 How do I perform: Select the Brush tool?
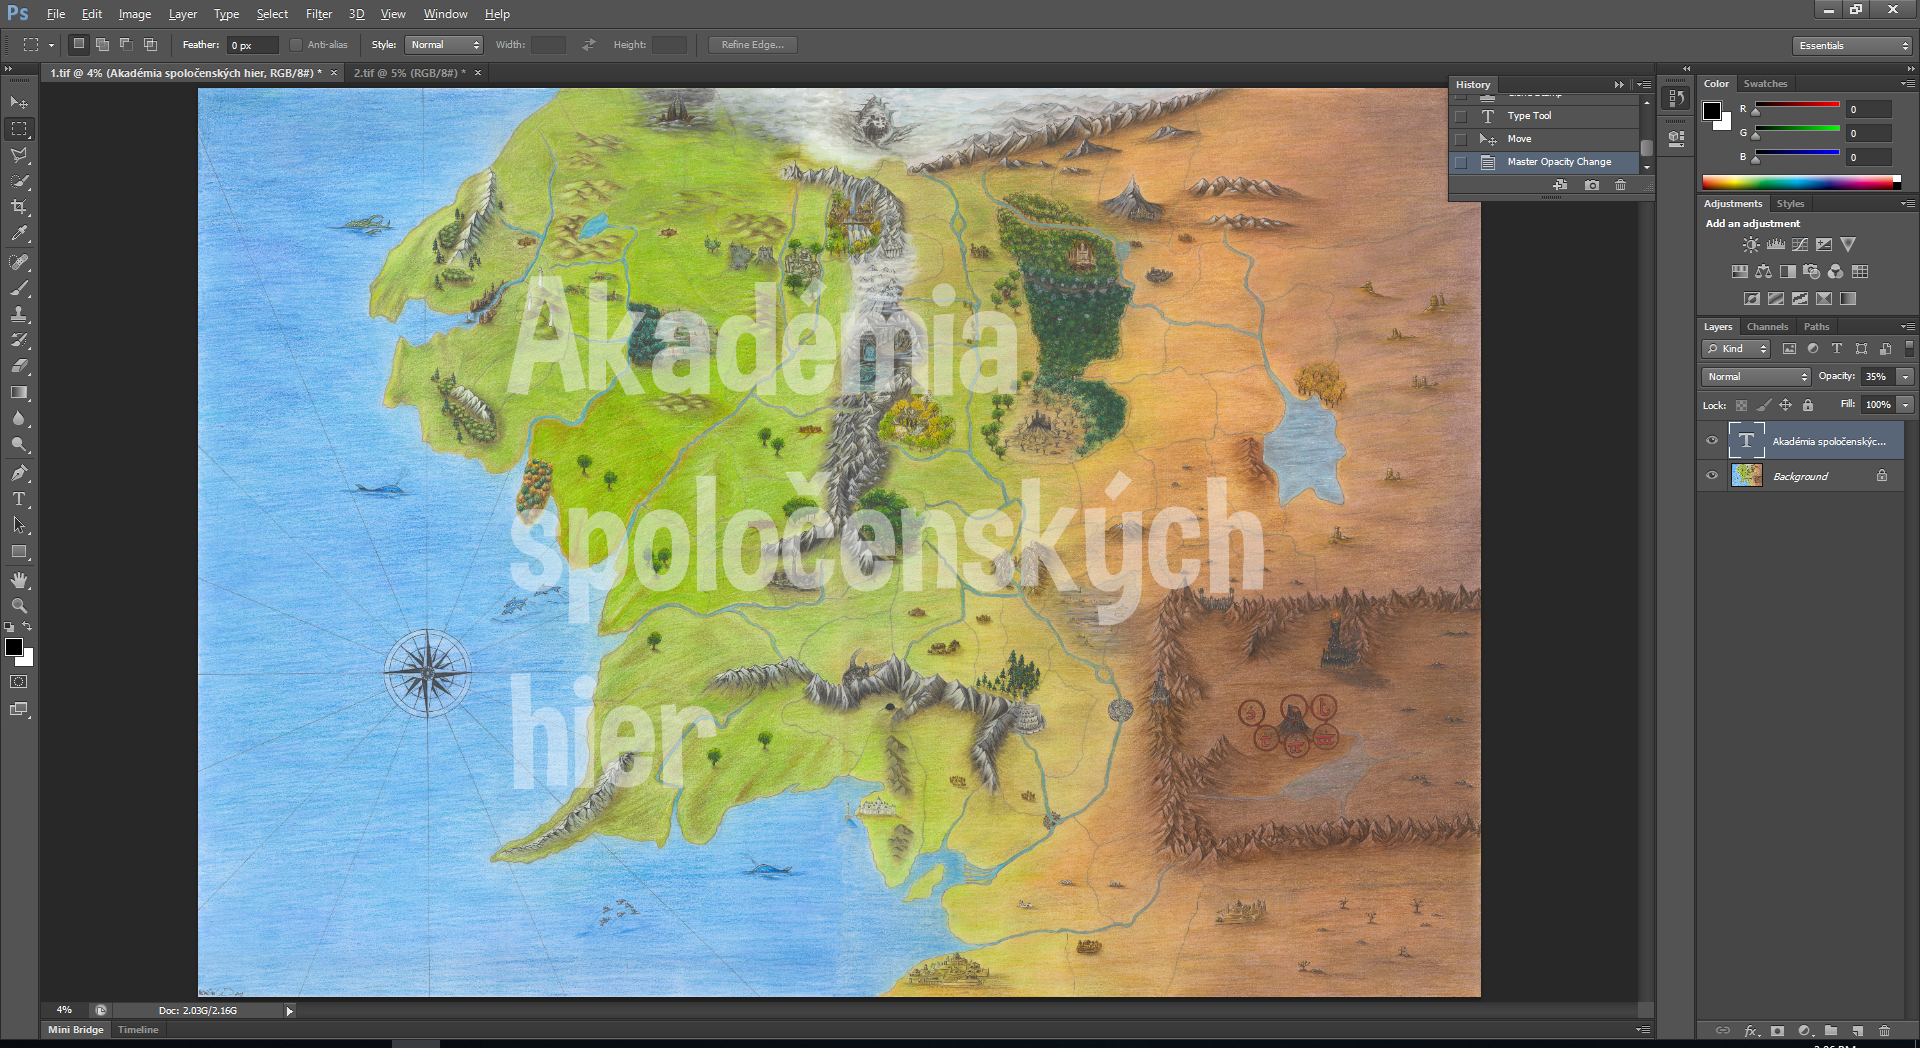pos(20,286)
